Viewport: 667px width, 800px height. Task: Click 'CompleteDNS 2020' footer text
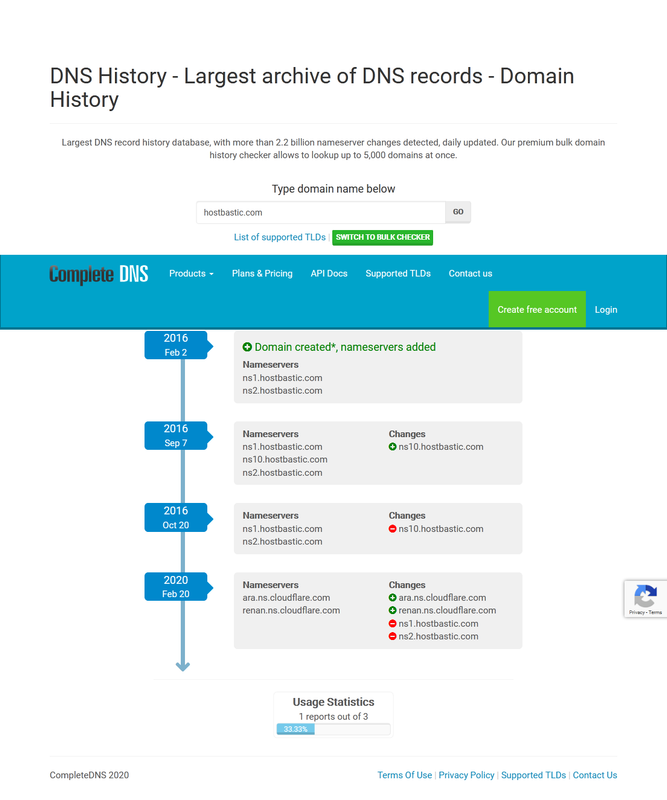[89, 775]
